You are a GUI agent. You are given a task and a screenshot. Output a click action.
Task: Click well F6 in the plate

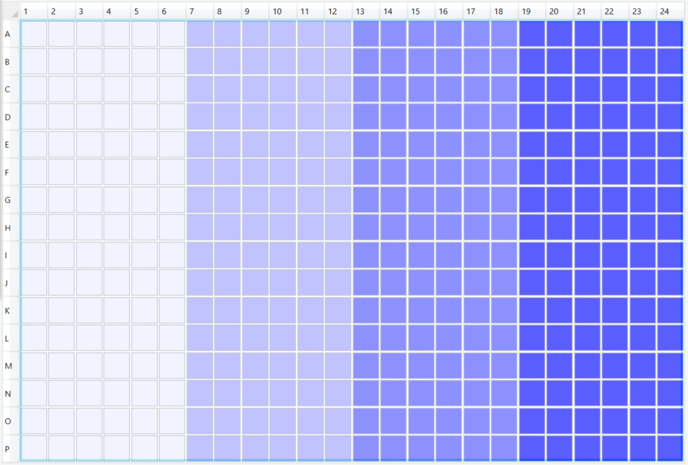click(x=172, y=172)
